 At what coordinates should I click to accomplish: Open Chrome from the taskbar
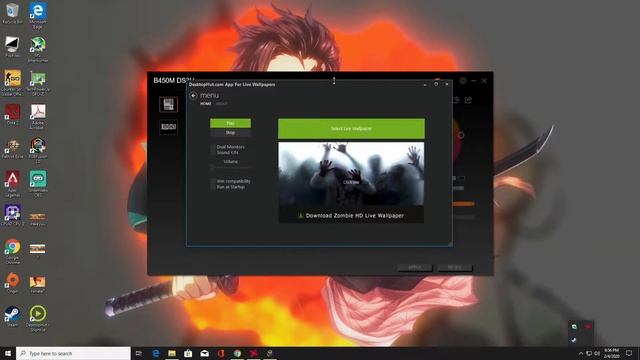[237, 353]
